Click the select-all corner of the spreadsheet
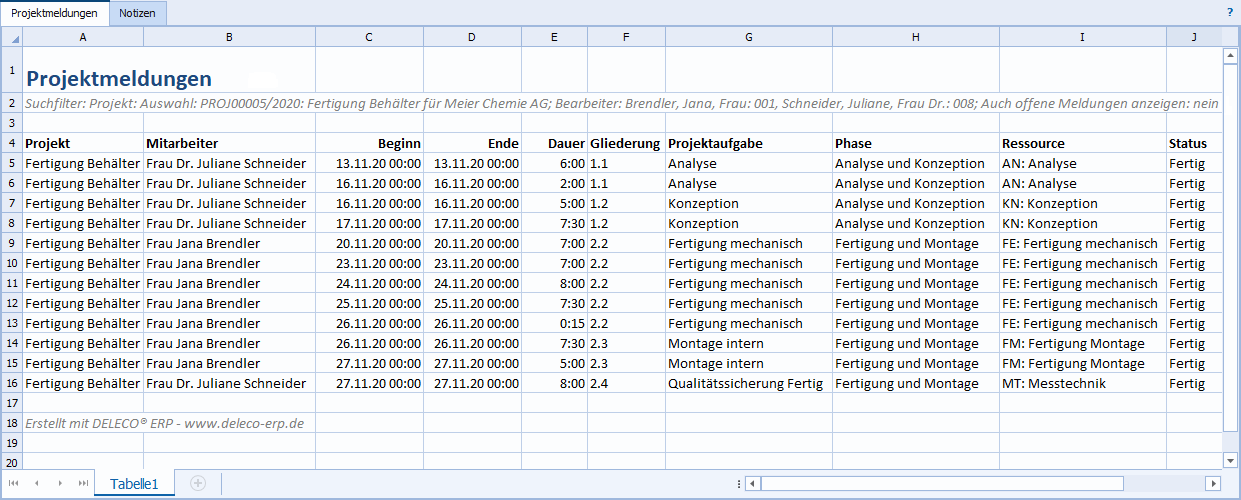 11,37
